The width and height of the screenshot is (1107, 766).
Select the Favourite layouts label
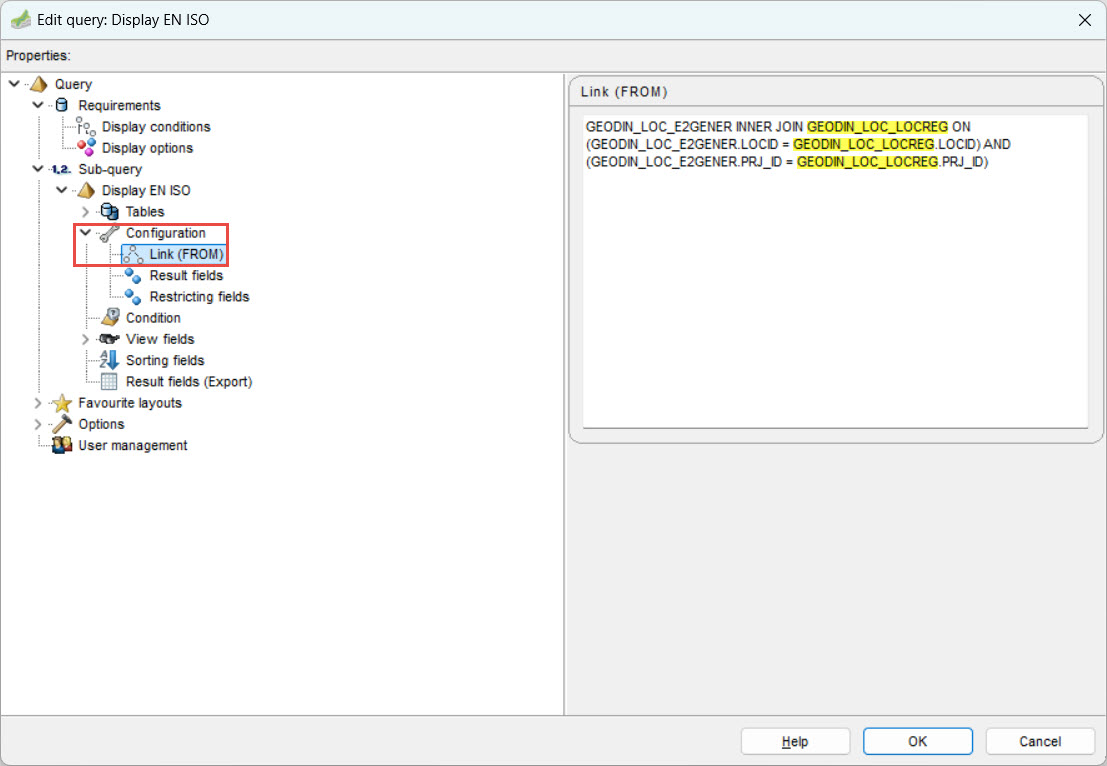click(x=130, y=403)
